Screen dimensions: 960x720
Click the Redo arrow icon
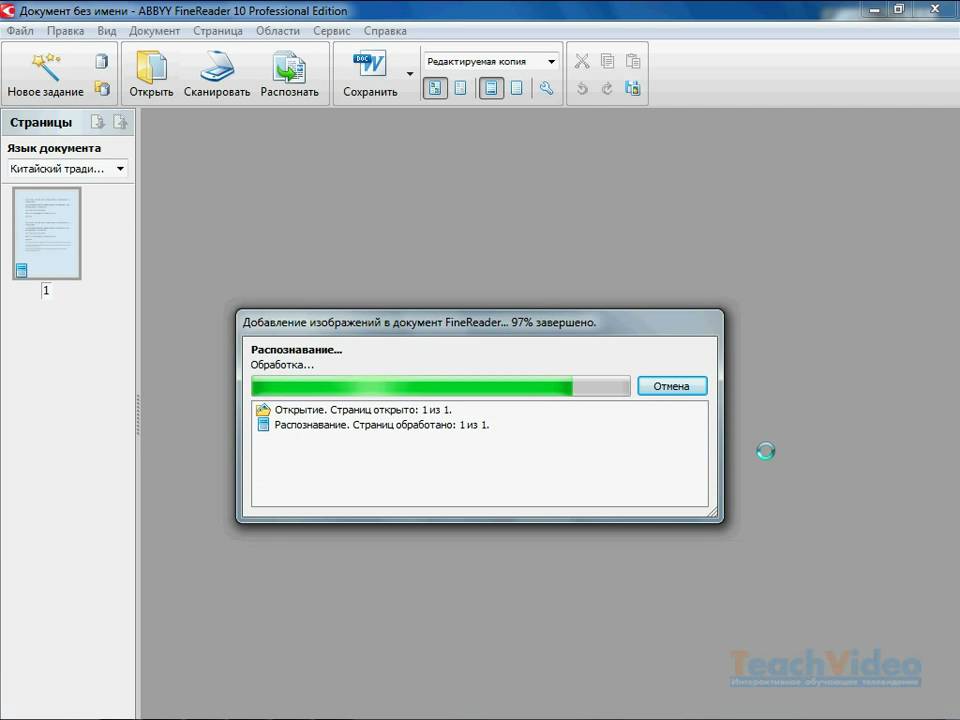coord(607,89)
